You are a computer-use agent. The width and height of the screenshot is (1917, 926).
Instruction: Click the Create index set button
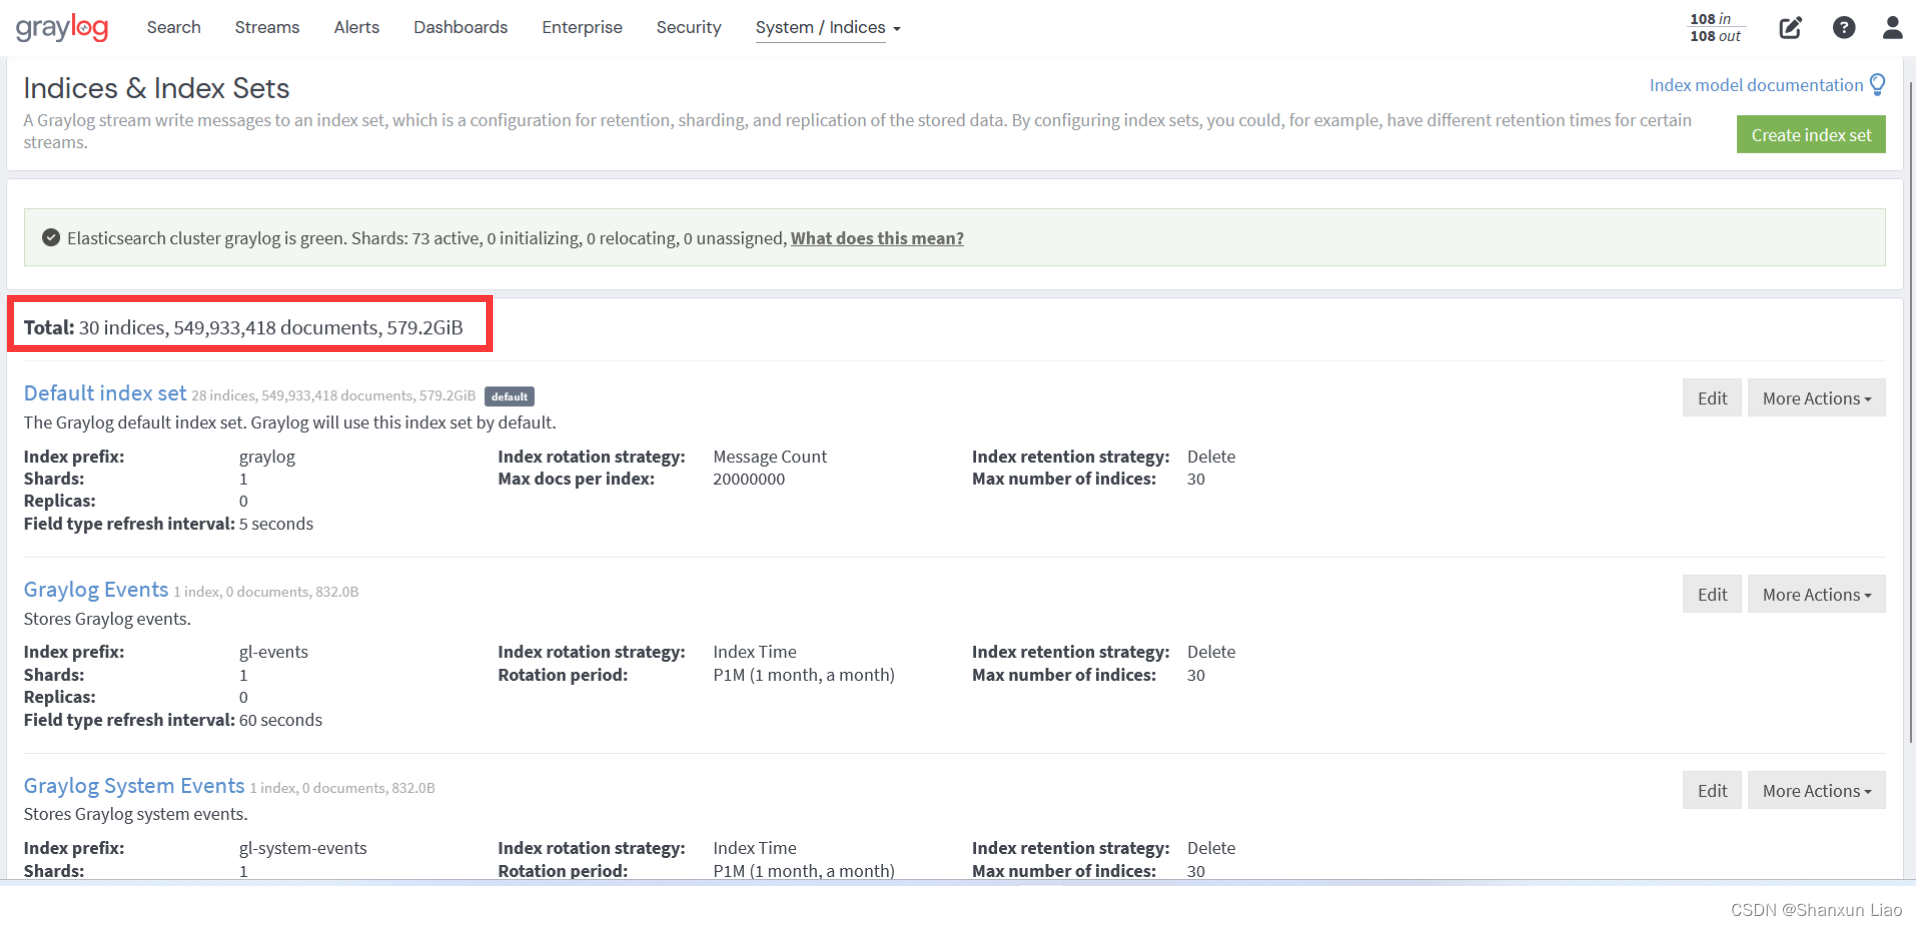click(1811, 135)
